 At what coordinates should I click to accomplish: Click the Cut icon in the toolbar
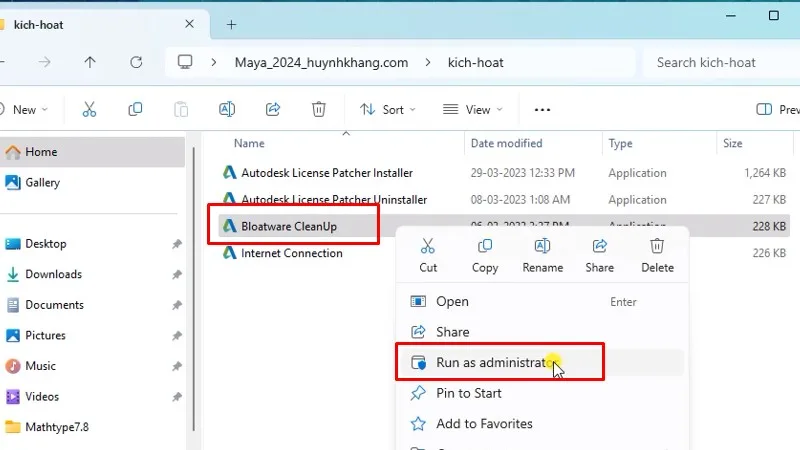[89, 109]
